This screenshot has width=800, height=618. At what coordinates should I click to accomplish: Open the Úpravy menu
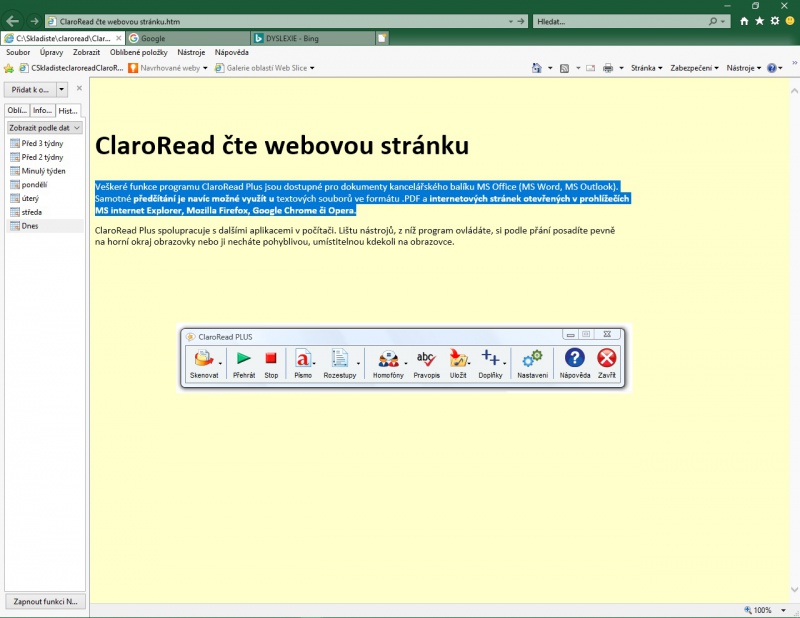[x=52, y=53]
